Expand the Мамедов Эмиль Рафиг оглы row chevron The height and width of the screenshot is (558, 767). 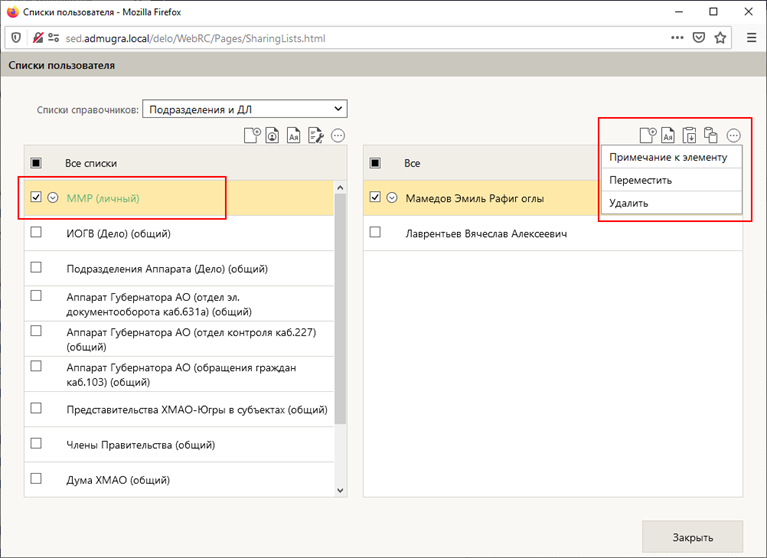(392, 198)
